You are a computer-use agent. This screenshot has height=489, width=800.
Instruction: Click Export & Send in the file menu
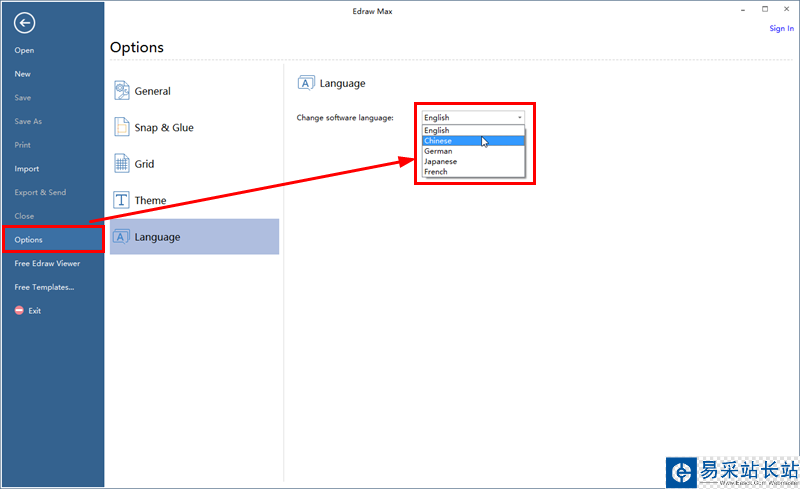click(40, 192)
